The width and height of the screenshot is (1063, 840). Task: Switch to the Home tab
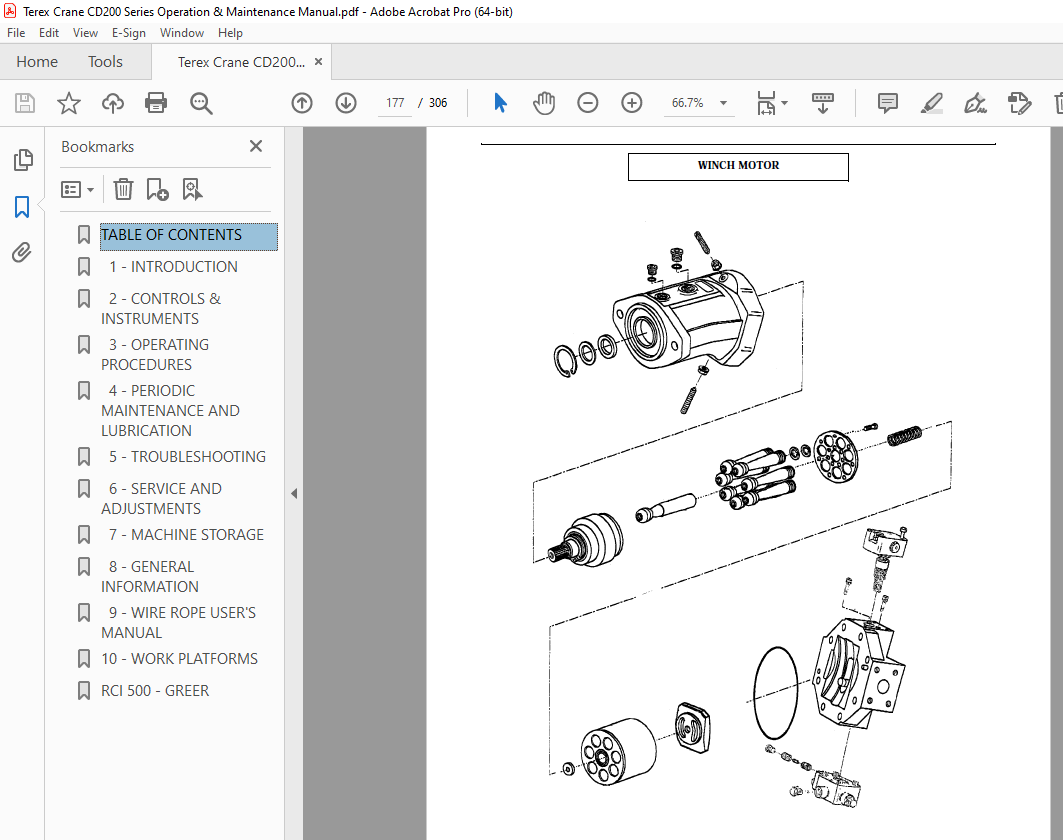[37, 62]
